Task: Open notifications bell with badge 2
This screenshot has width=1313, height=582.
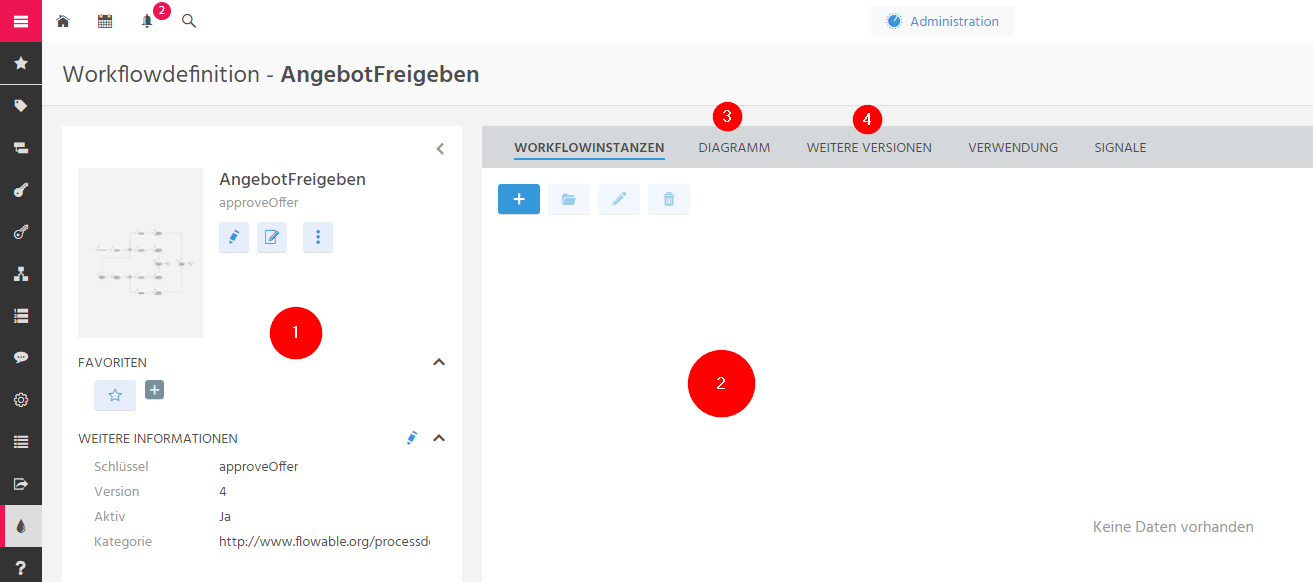Action: coord(147,21)
